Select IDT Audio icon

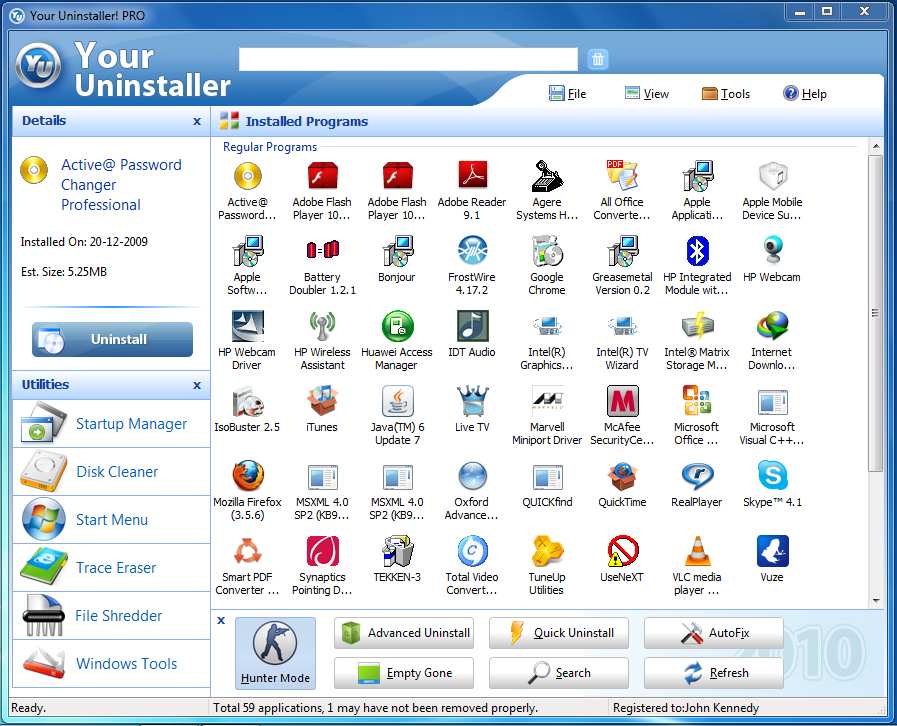click(x=473, y=326)
